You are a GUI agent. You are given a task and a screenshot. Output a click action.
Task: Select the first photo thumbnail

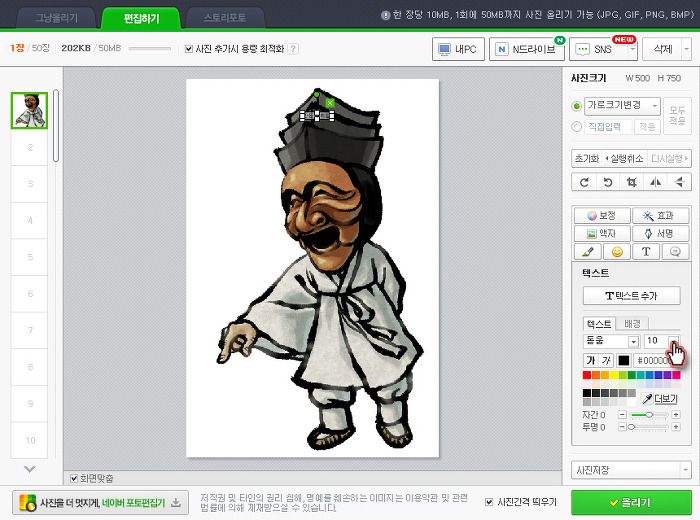29,111
